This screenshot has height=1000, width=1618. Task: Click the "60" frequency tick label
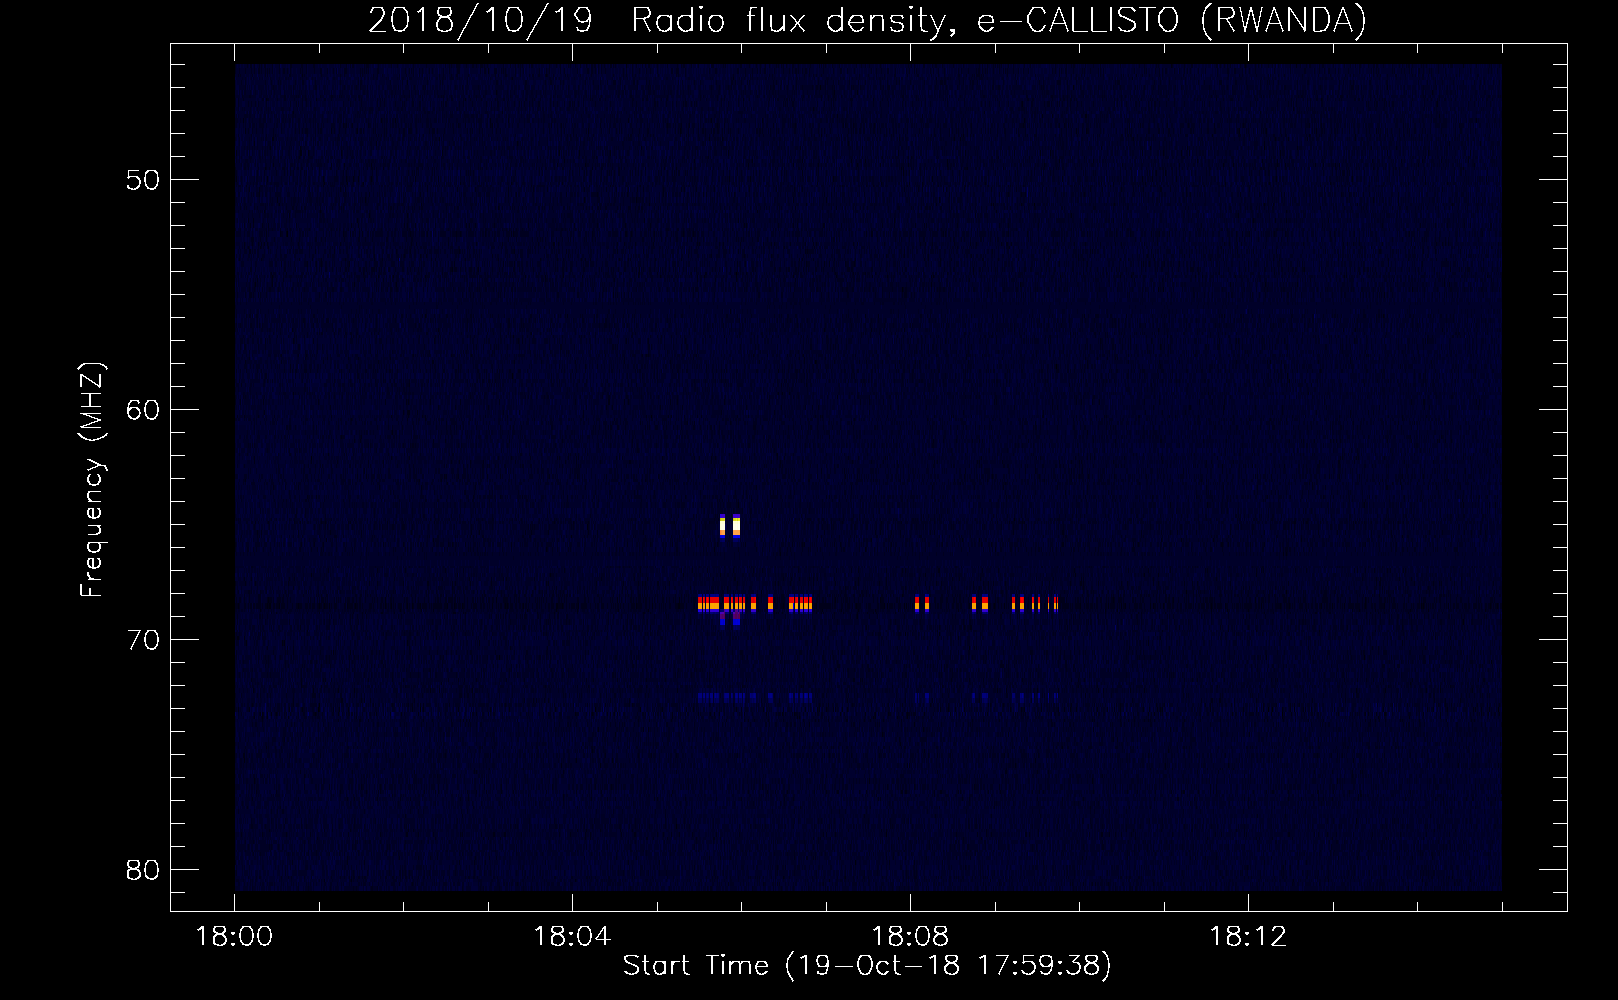(143, 410)
